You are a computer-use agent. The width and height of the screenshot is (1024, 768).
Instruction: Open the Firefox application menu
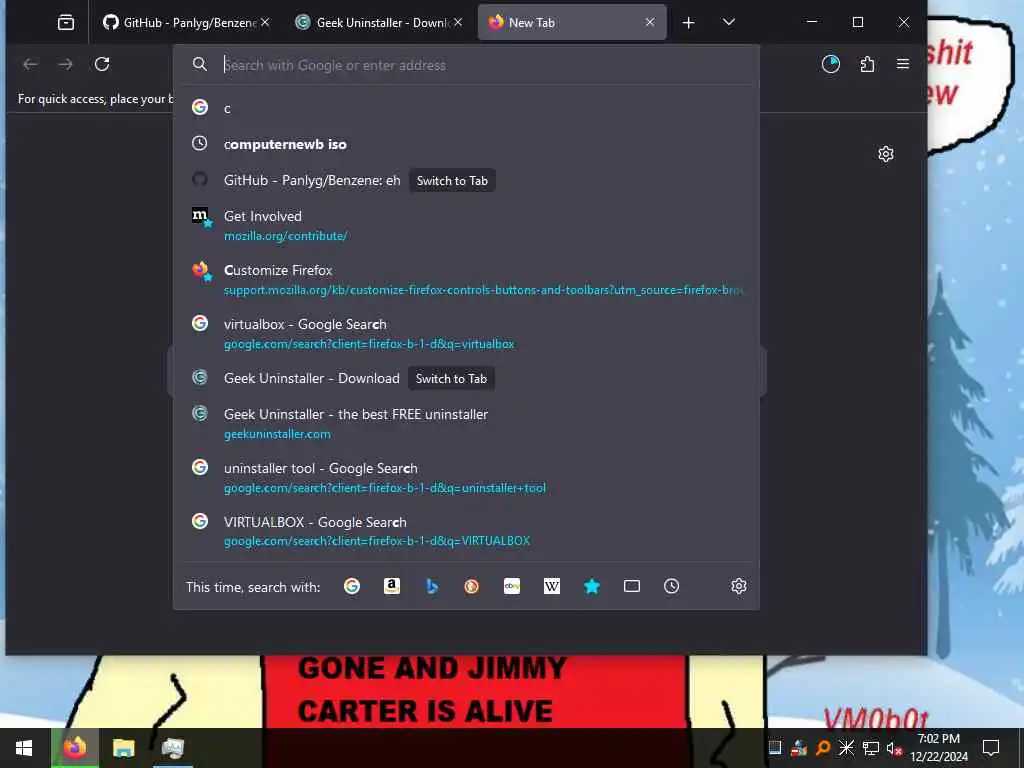tap(903, 64)
